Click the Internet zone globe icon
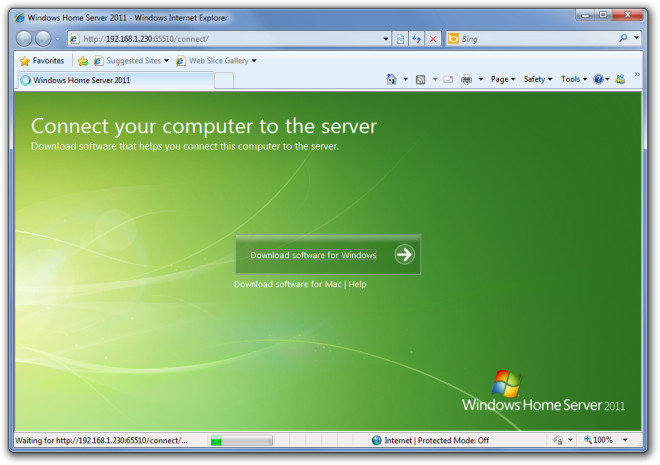This screenshot has width=660, height=465. tap(377, 440)
